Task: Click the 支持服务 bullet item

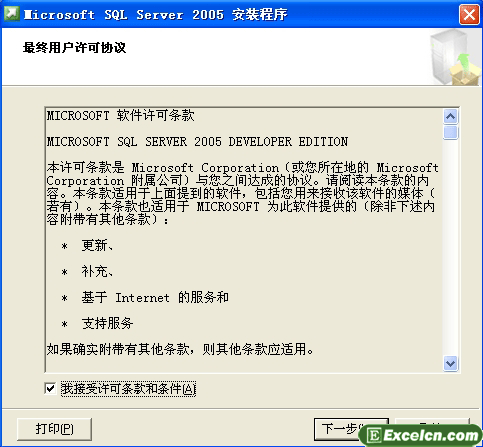Action: (107, 323)
